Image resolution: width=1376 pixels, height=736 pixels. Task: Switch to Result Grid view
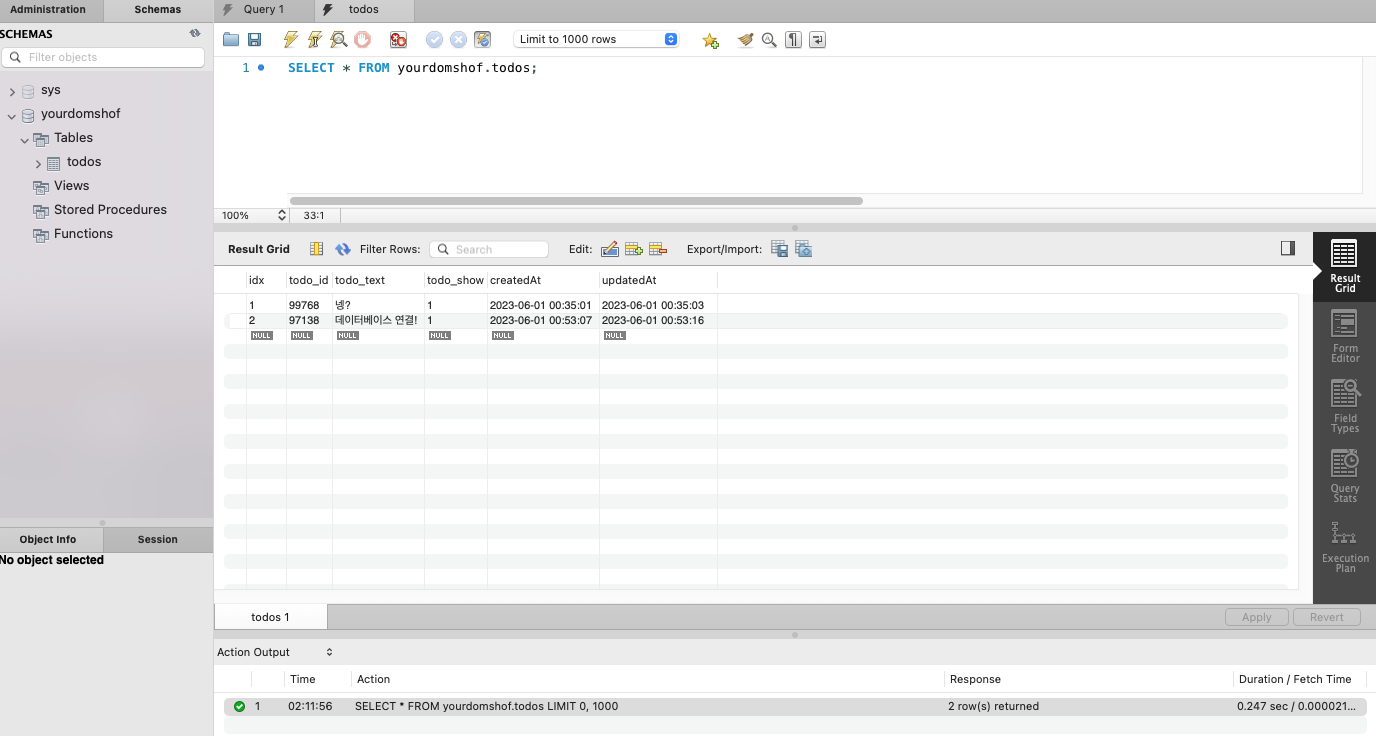1345,266
